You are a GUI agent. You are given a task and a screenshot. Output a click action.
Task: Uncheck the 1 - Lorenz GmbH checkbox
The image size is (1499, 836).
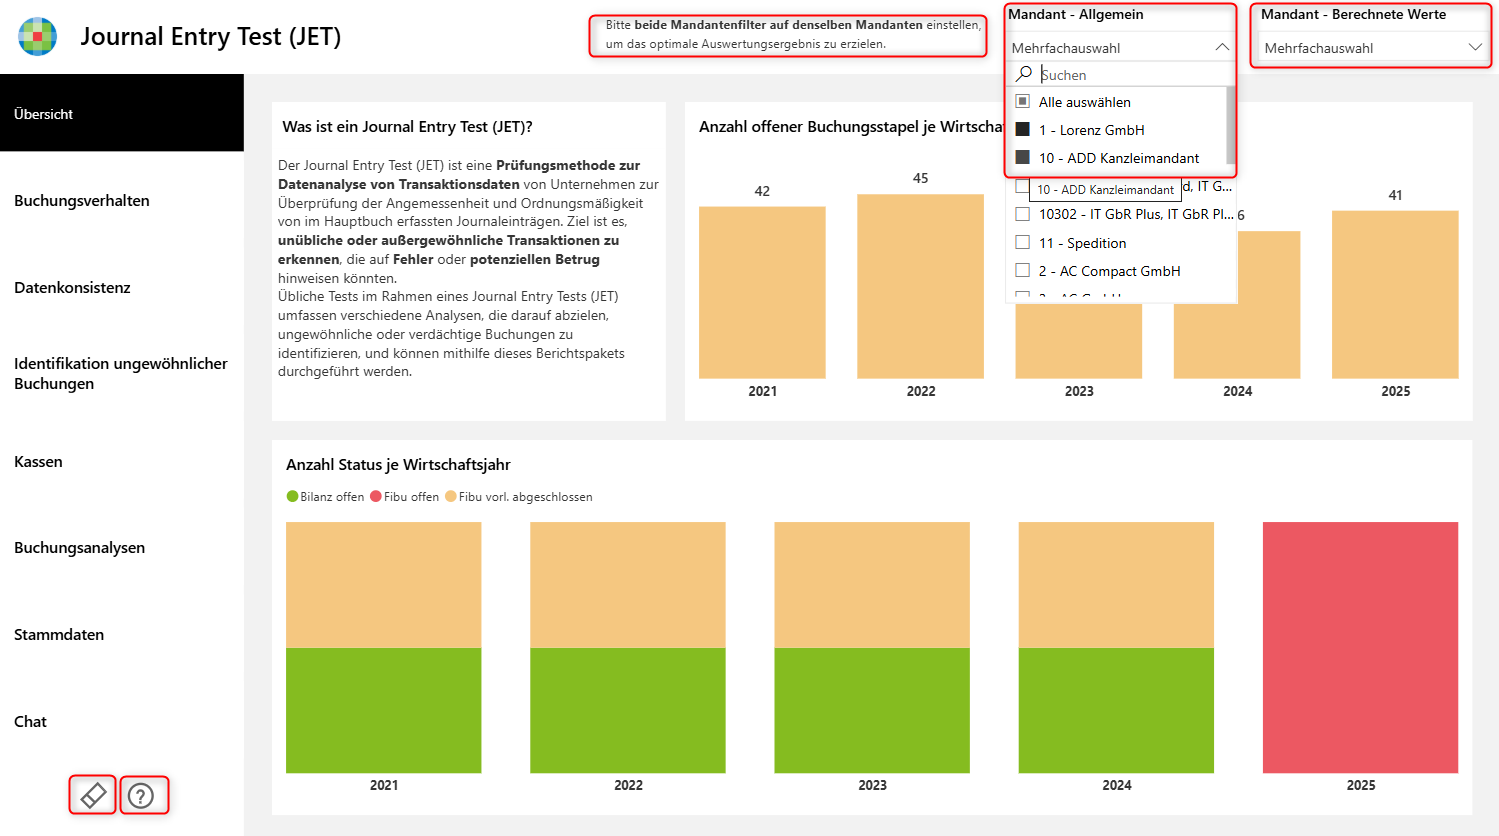1022,130
